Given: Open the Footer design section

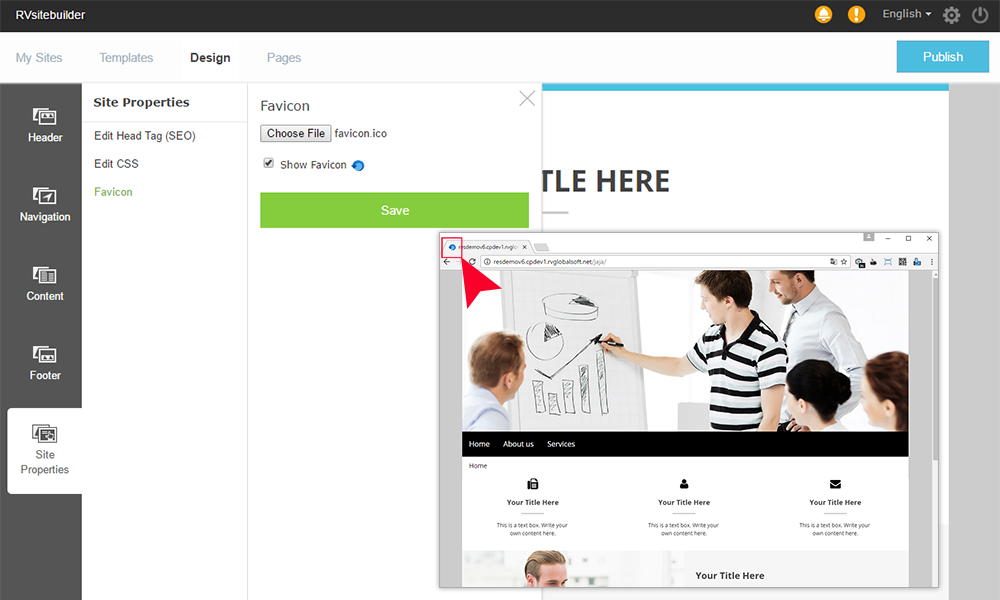Looking at the screenshot, I should (x=45, y=364).
